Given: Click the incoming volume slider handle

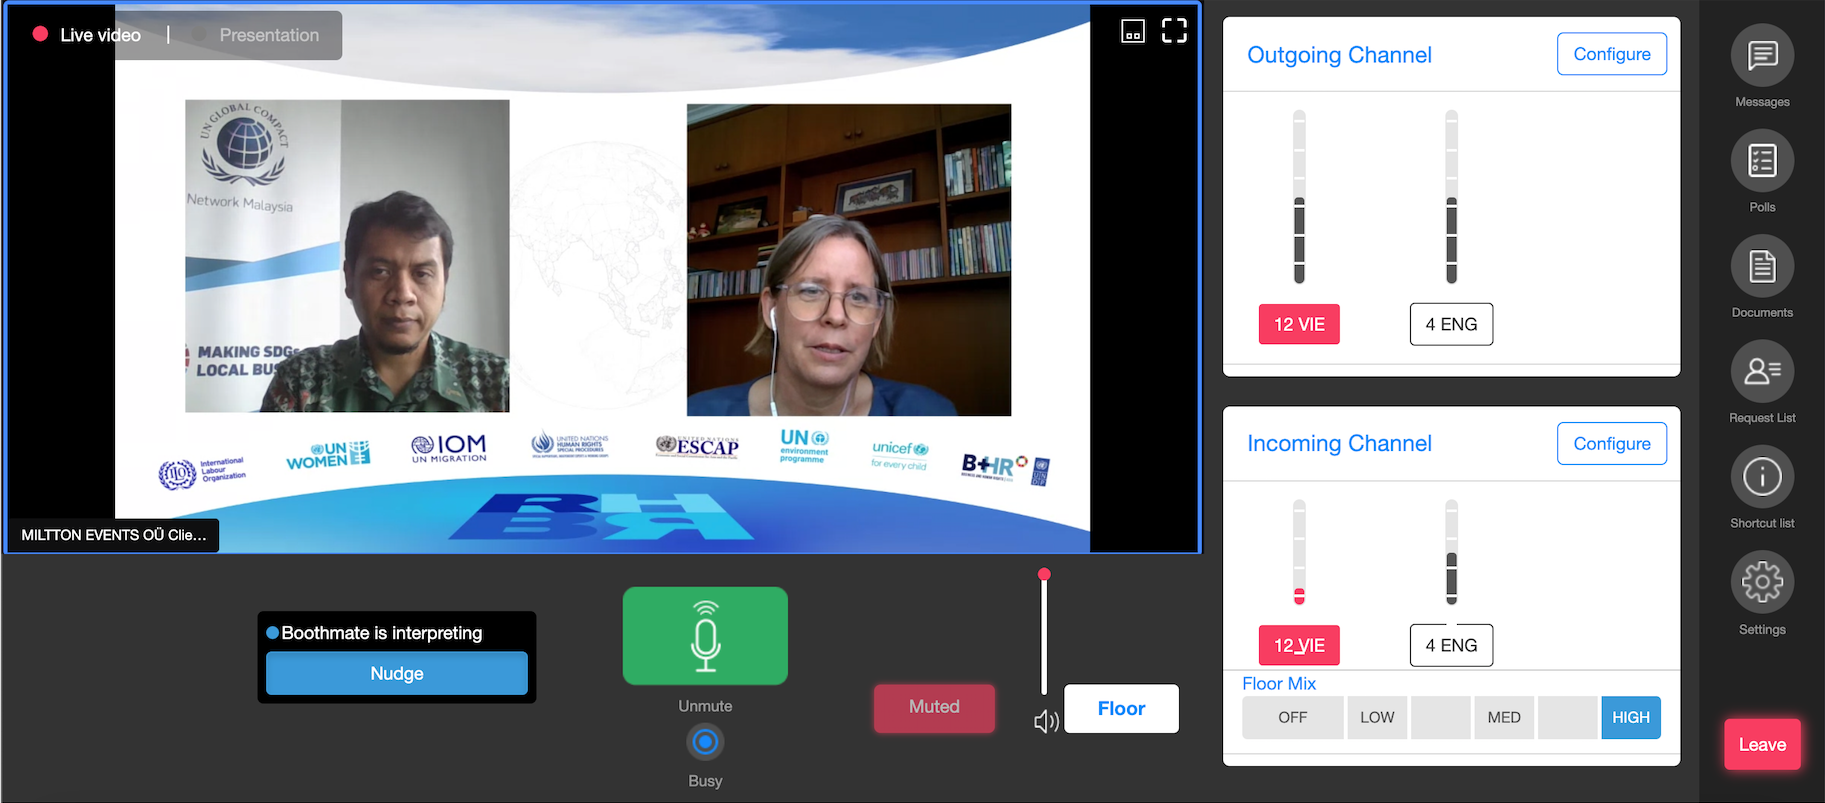Looking at the screenshot, I should [x=1044, y=575].
